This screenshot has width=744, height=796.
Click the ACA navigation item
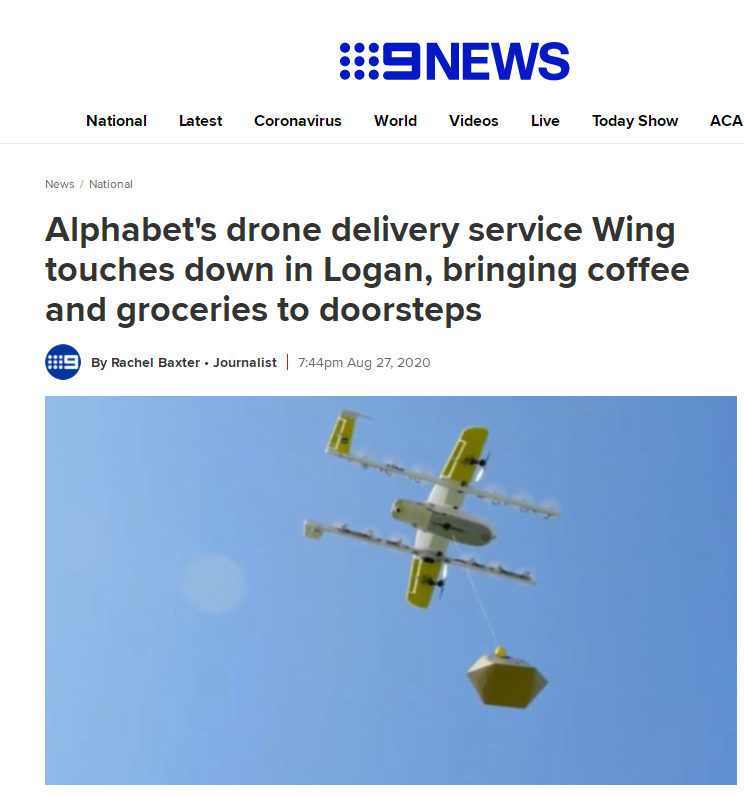tap(726, 121)
